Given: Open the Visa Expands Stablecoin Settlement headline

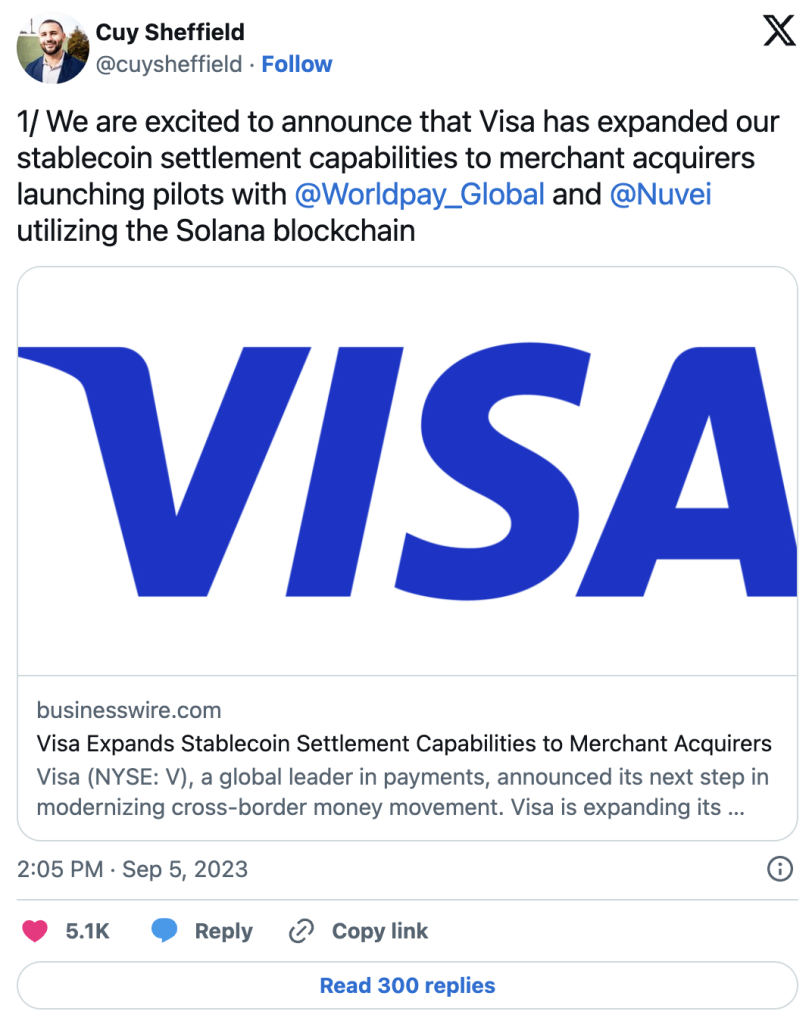Looking at the screenshot, I should point(404,744).
